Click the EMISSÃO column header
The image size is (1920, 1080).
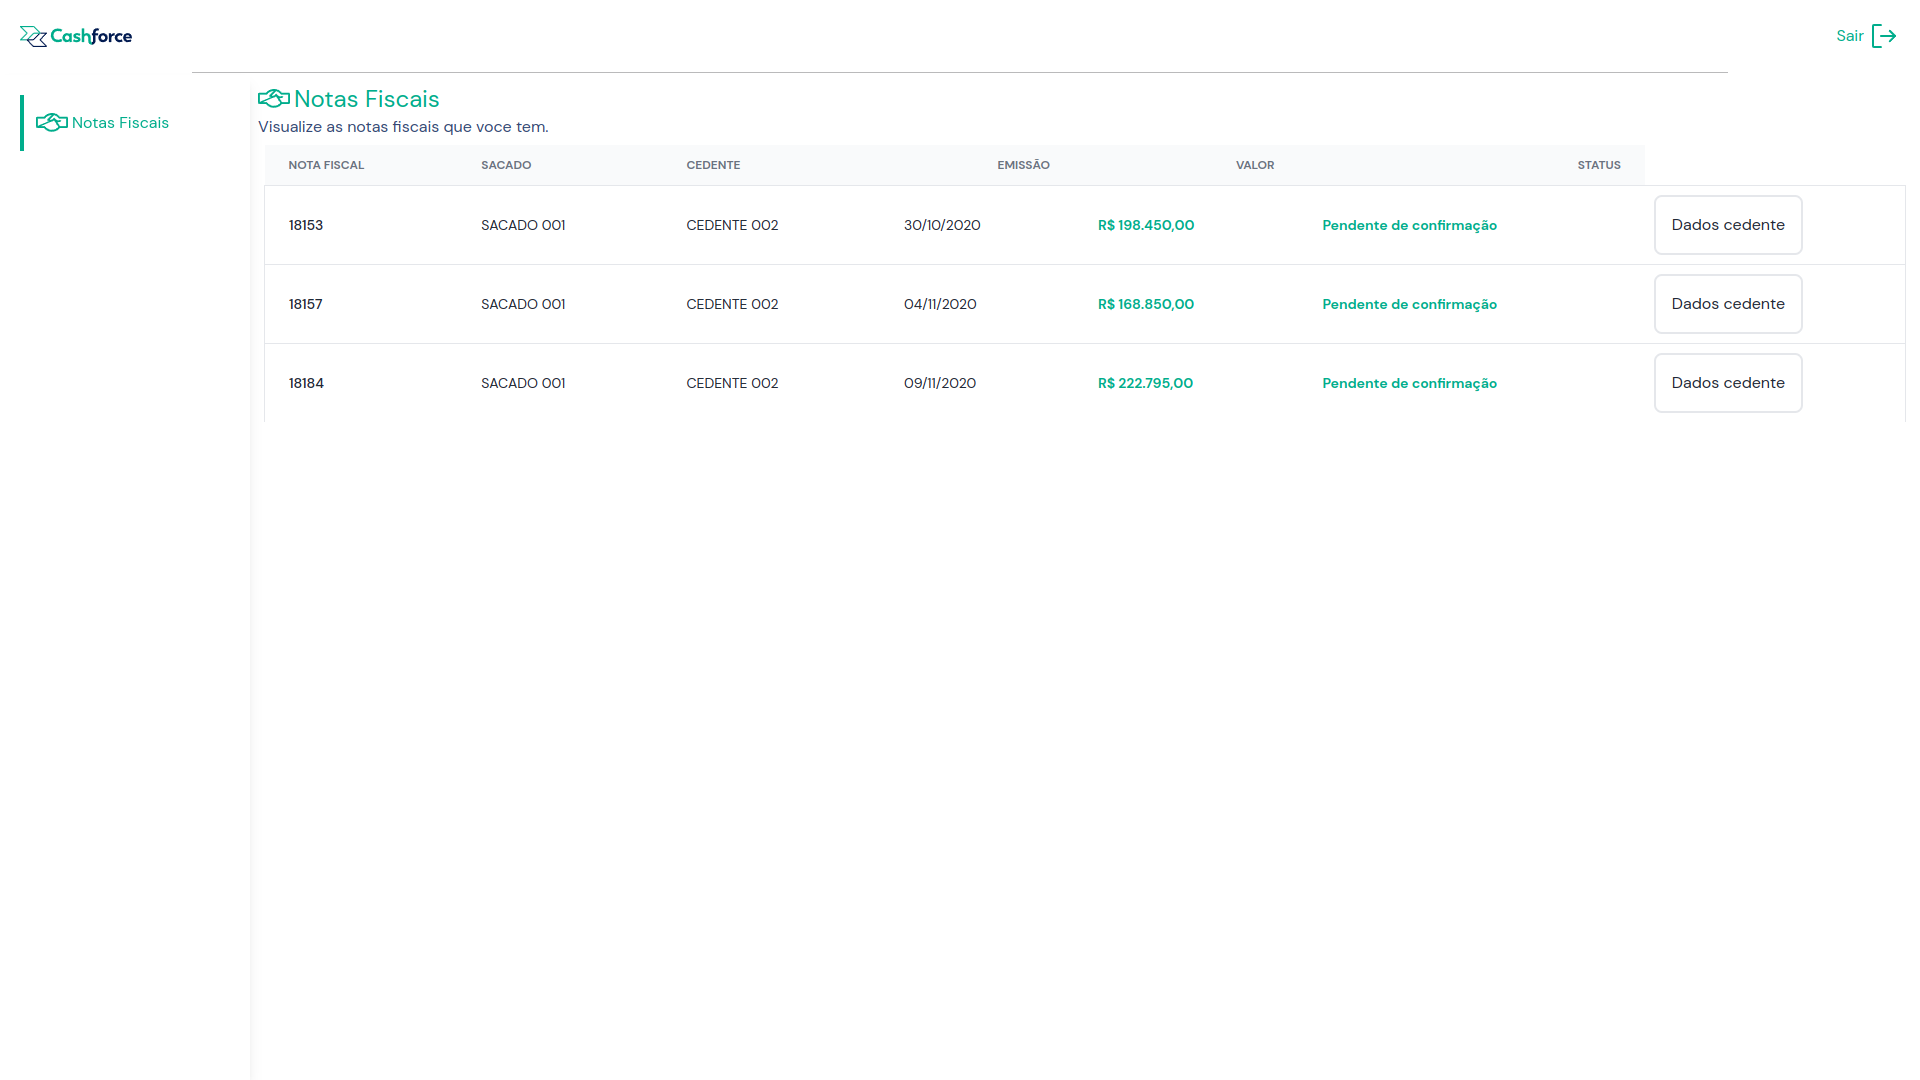[1023, 165]
